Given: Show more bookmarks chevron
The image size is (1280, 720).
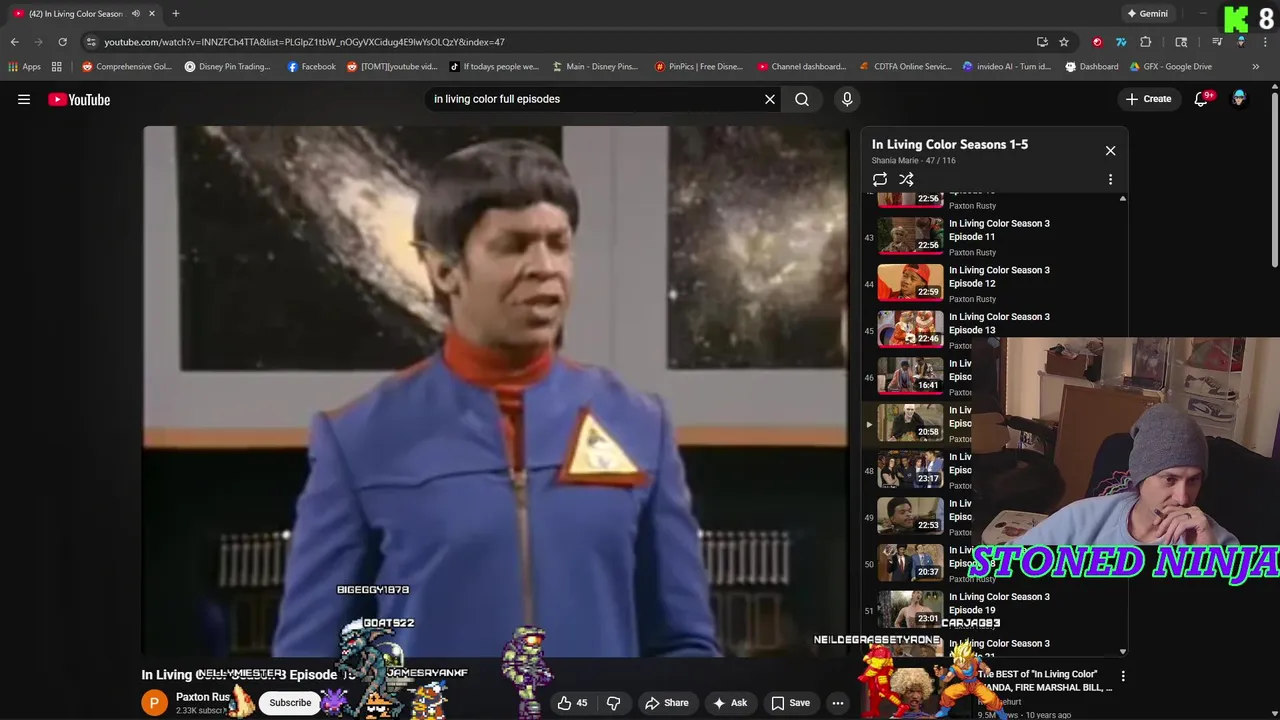Looking at the screenshot, I should point(1256,67).
